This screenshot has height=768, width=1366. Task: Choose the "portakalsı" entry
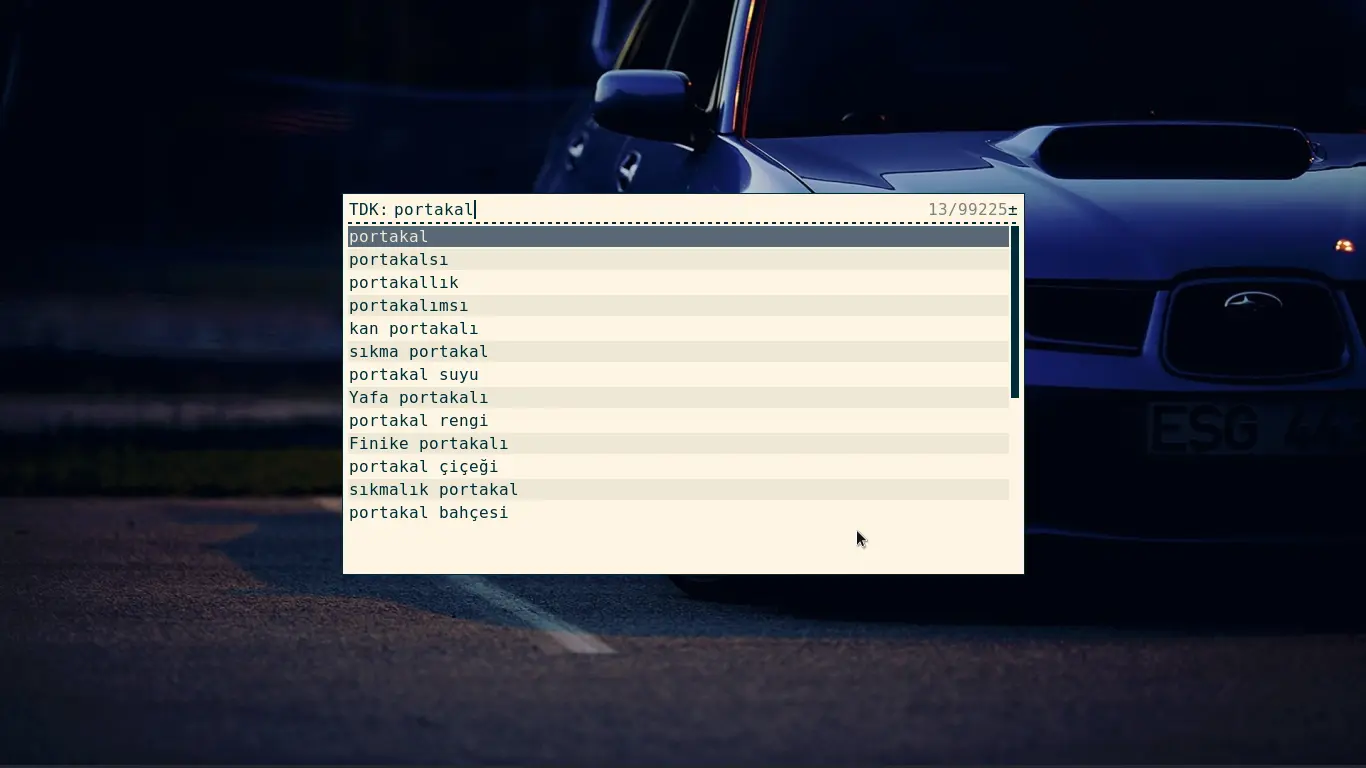coord(678,260)
